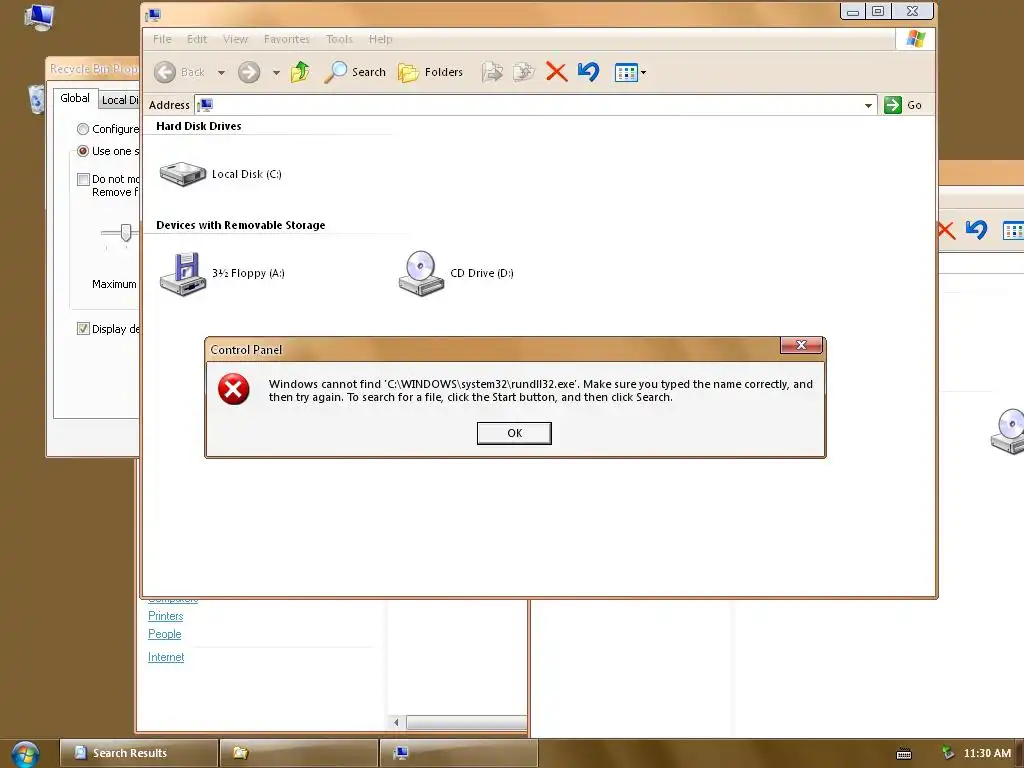Click the window title bar computer icon
This screenshot has width=1024, height=768.
(153, 14)
